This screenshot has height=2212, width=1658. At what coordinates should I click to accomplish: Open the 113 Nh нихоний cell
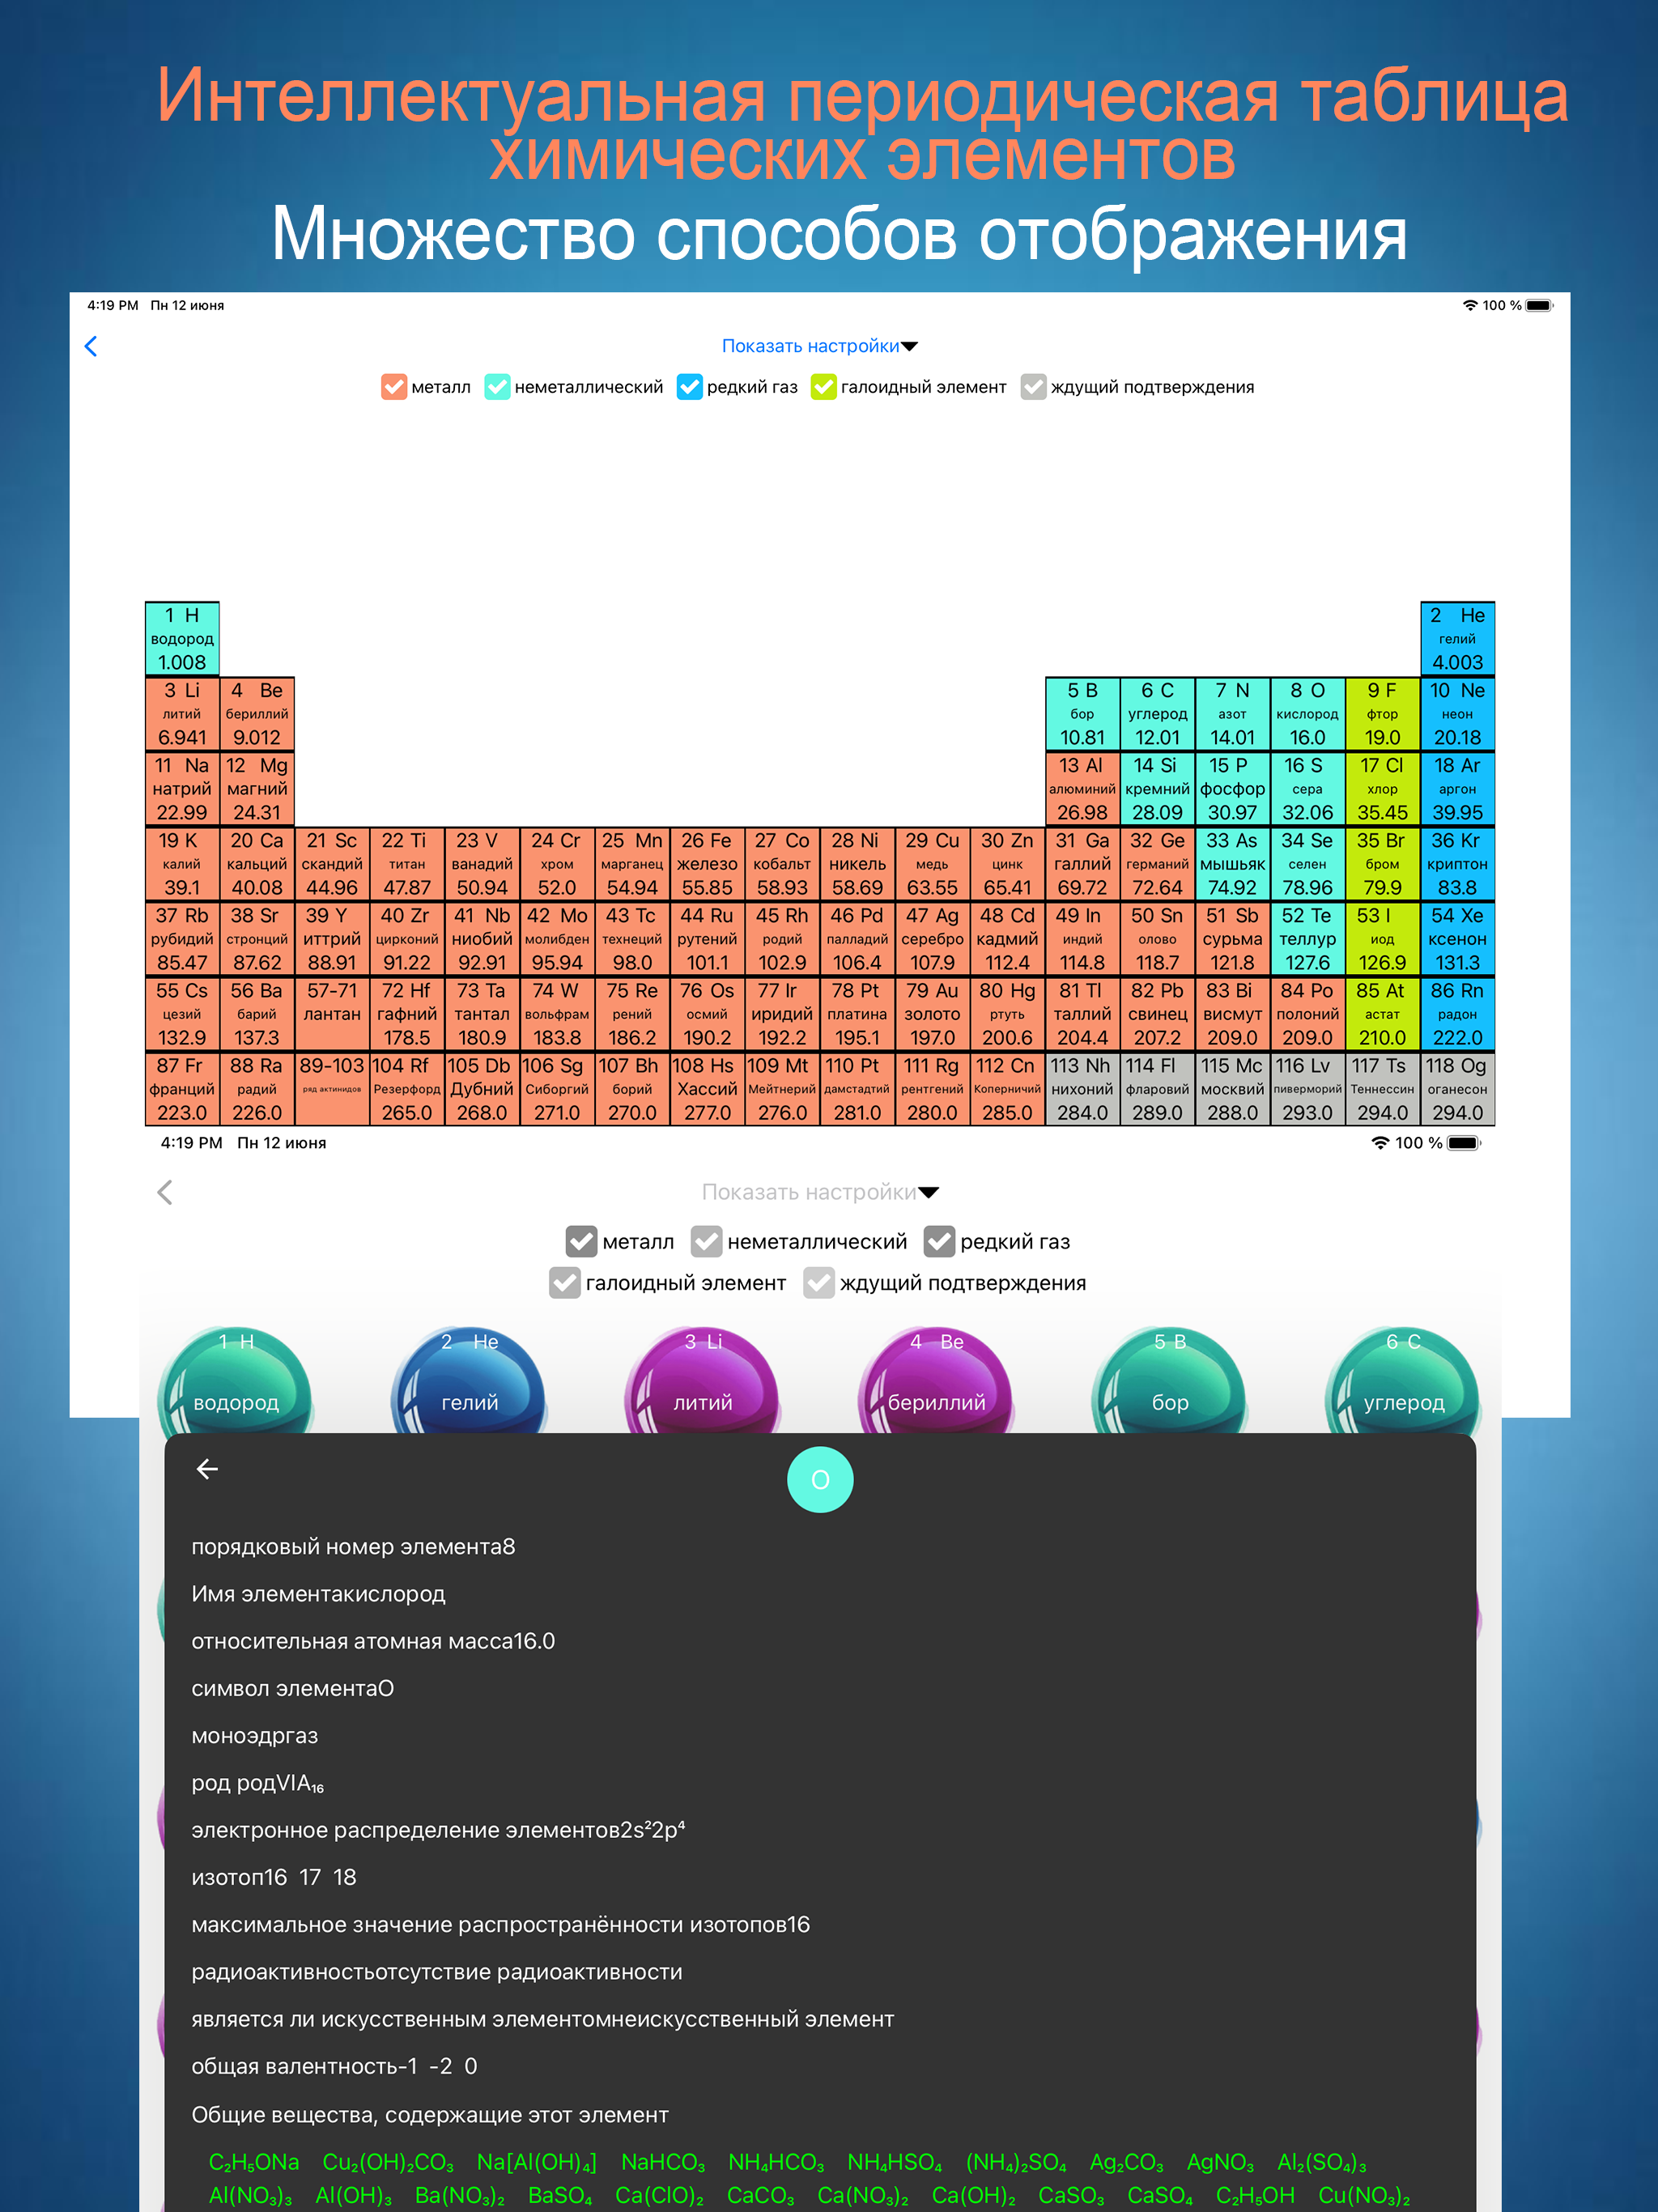point(1082,1088)
